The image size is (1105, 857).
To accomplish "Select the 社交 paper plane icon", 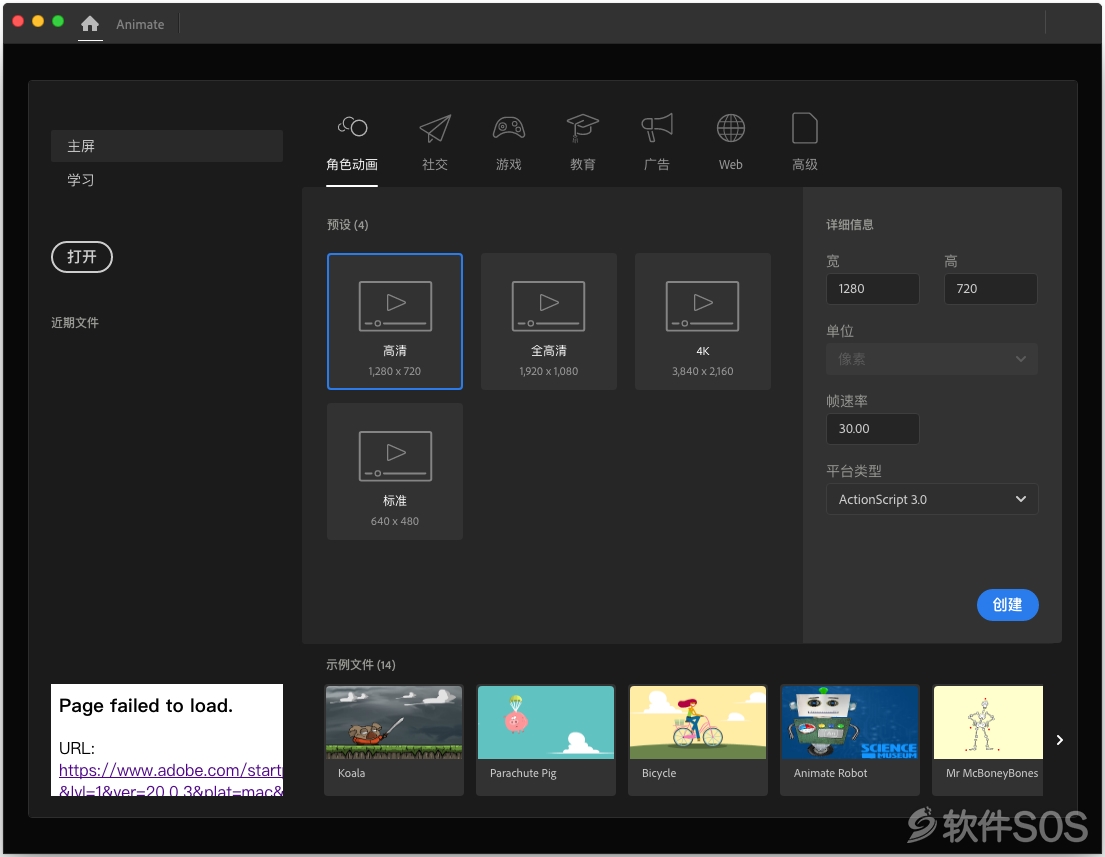I will click(435, 128).
